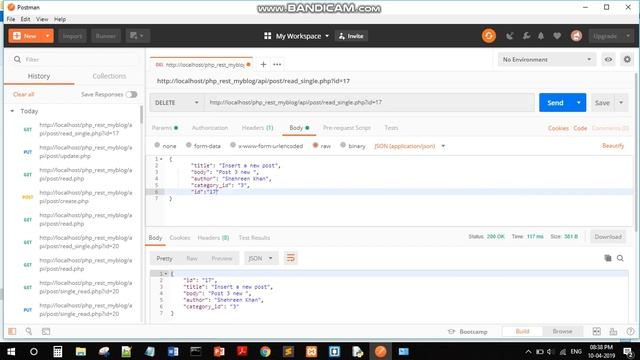Viewport: 640px width, 360px height.
Task: Open the Params request tab
Action: click(x=164, y=128)
